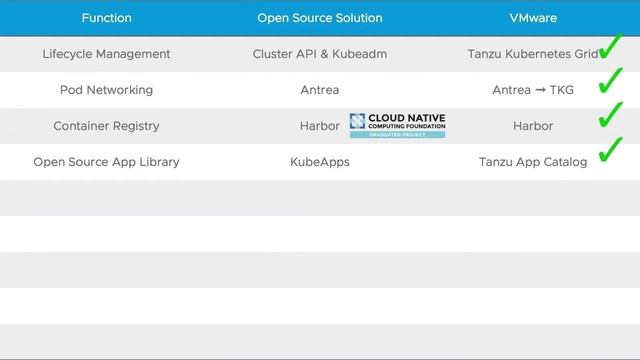Click the green checkmark beside VMware Harbor
The width and height of the screenshot is (640, 360).
pos(611,115)
